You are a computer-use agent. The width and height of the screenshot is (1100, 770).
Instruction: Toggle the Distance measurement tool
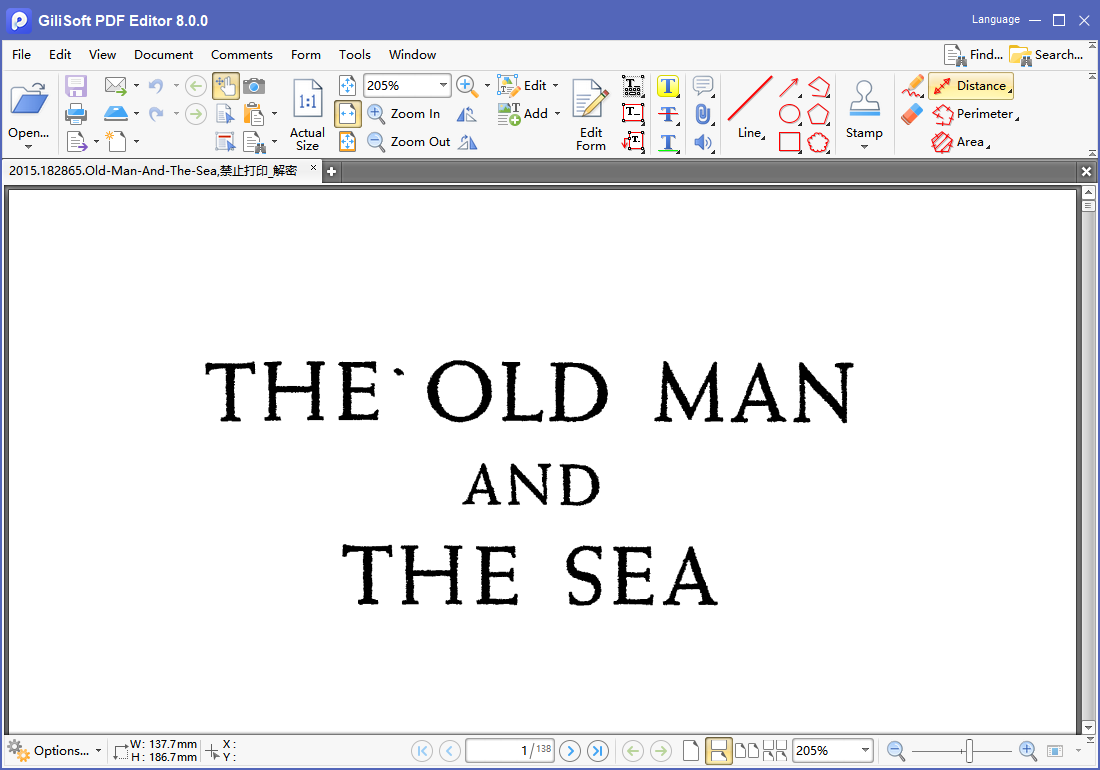point(970,86)
